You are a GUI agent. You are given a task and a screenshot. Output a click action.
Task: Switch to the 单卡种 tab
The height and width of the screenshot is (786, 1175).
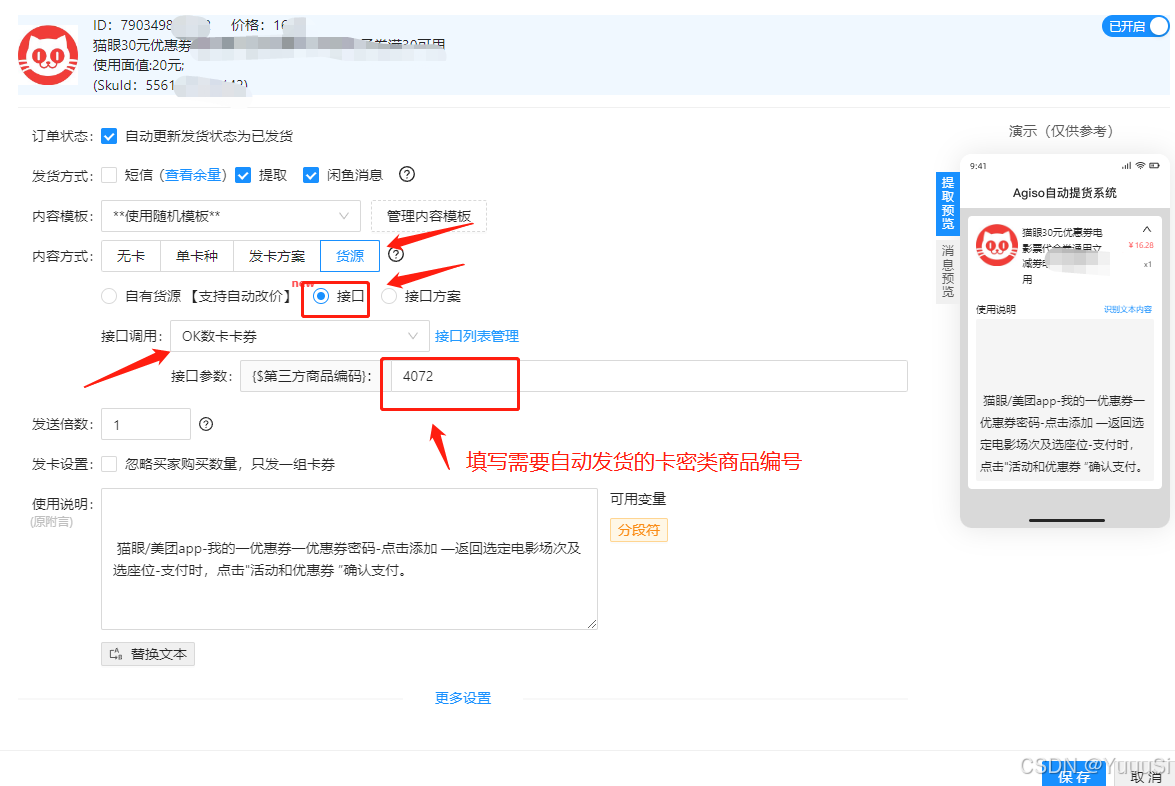pos(196,256)
